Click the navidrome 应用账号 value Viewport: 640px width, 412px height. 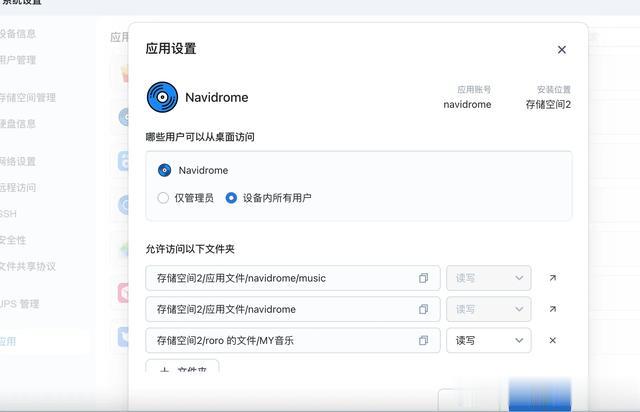[x=467, y=105]
